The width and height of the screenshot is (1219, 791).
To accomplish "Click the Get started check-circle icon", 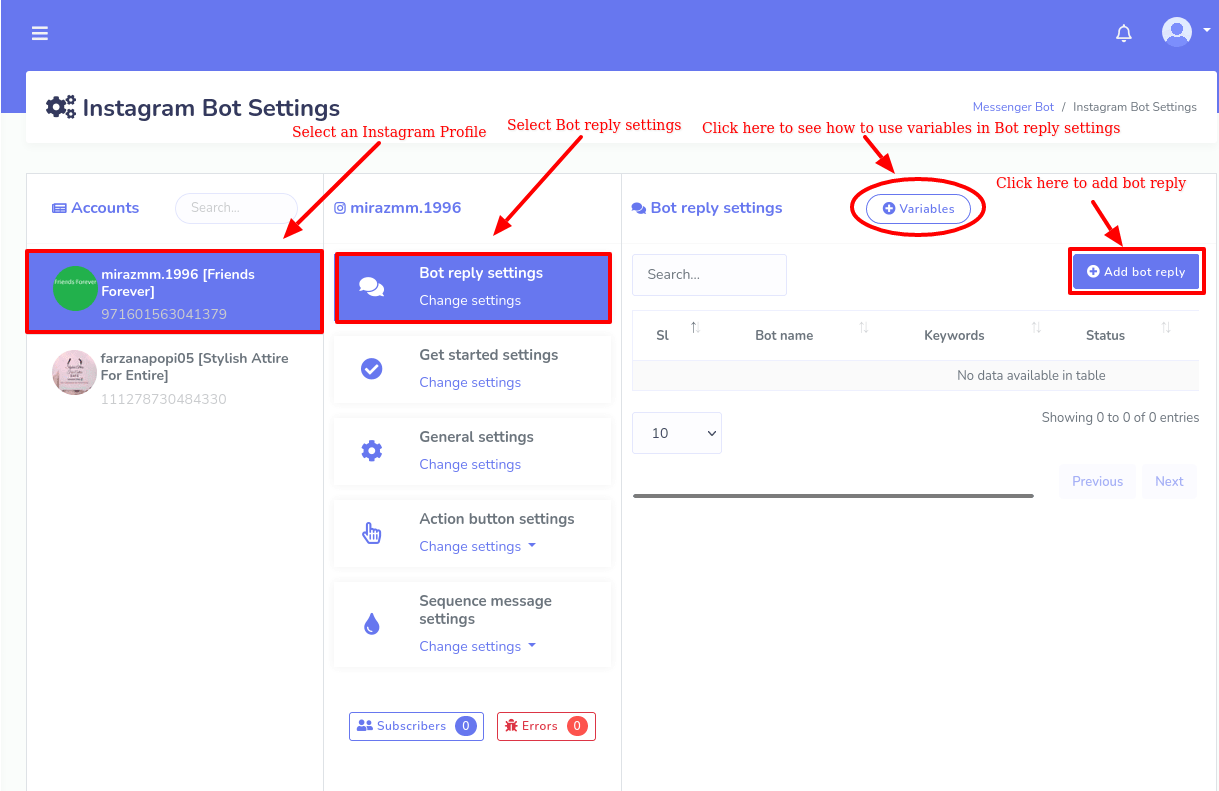I will pos(371,369).
